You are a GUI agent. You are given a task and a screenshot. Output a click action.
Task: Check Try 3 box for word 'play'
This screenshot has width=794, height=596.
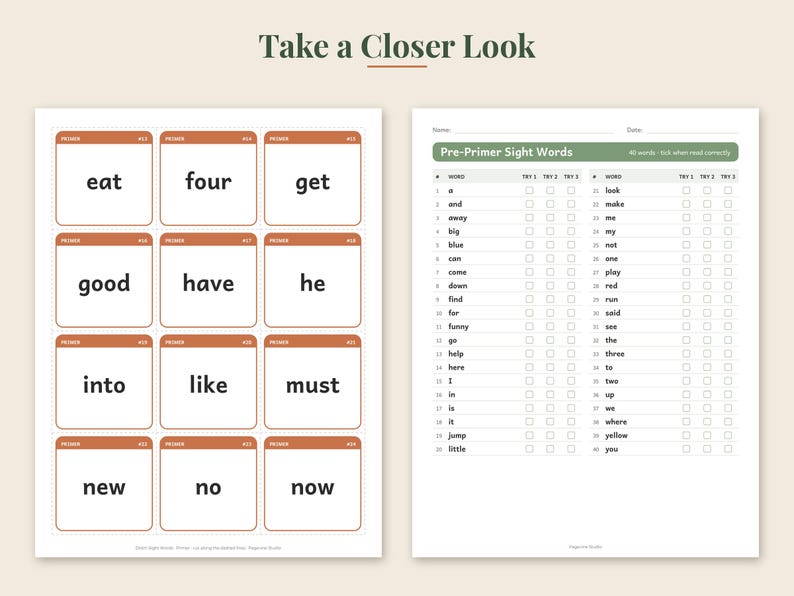point(728,272)
